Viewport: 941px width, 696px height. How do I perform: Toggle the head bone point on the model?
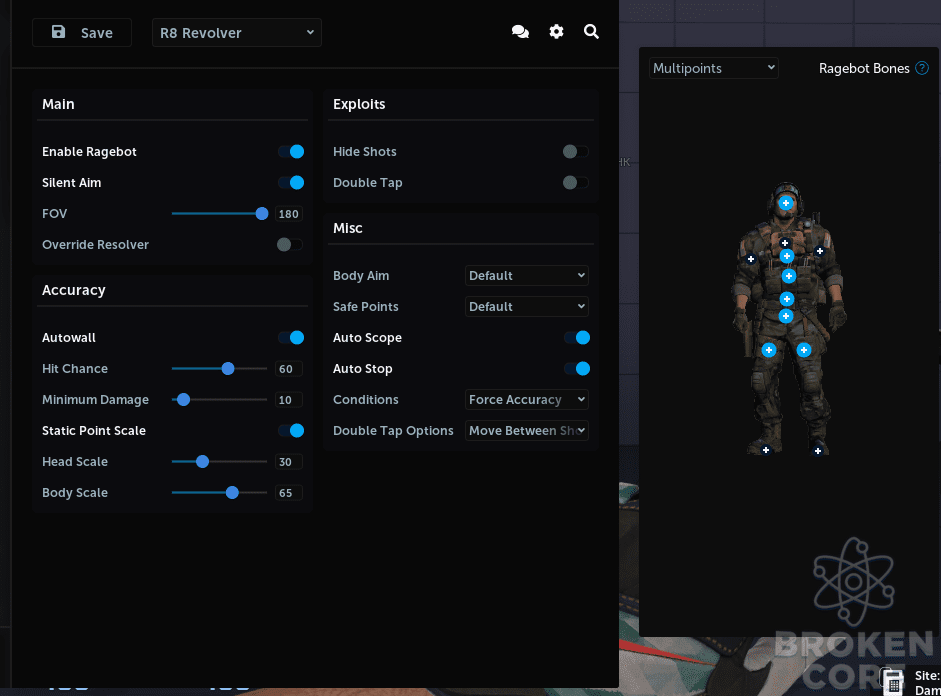point(786,203)
